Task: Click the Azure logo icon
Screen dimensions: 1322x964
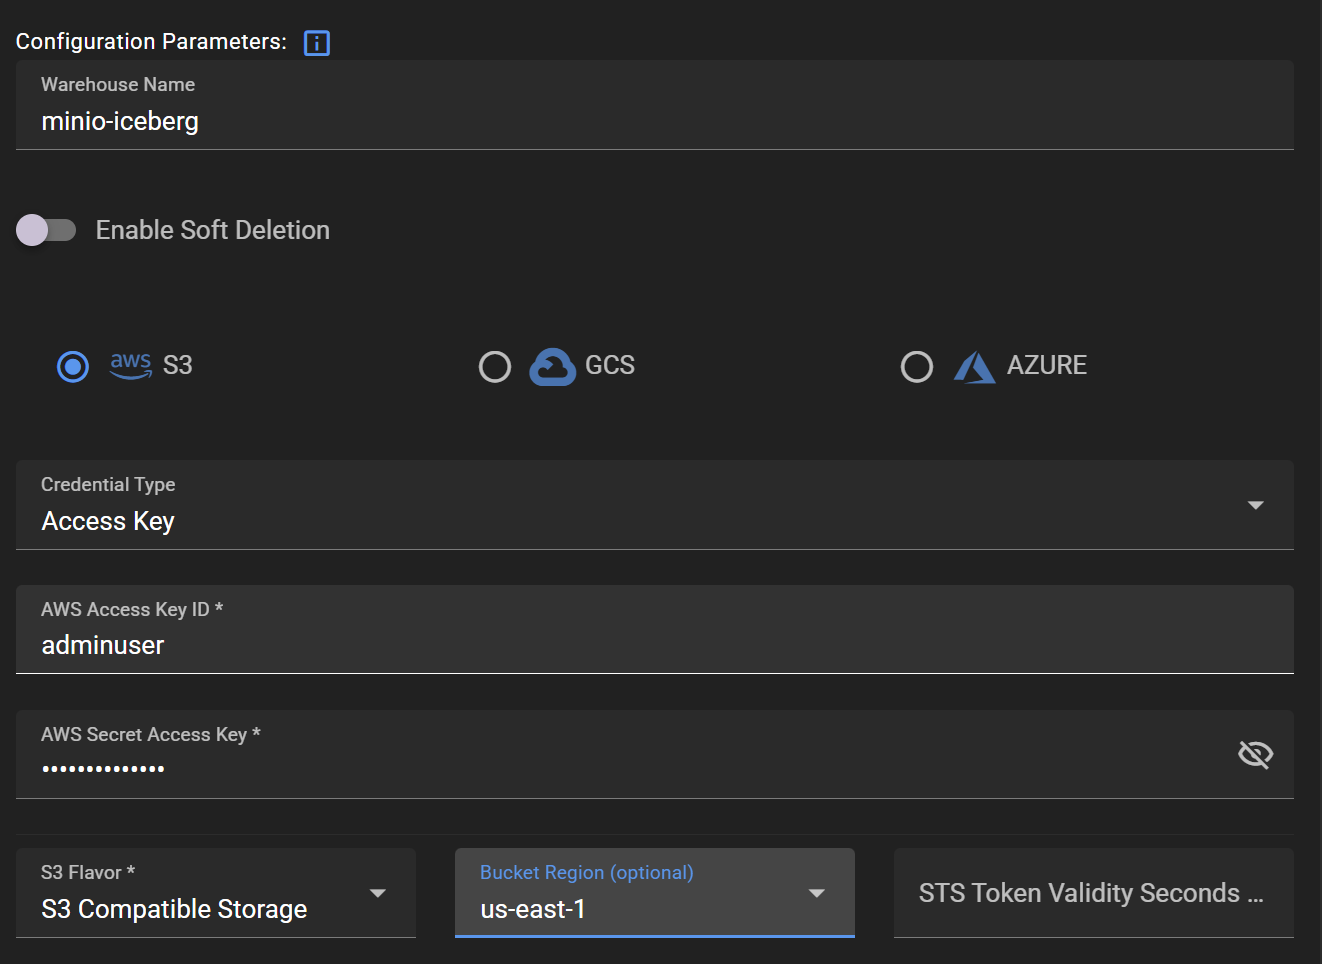Action: [974, 367]
